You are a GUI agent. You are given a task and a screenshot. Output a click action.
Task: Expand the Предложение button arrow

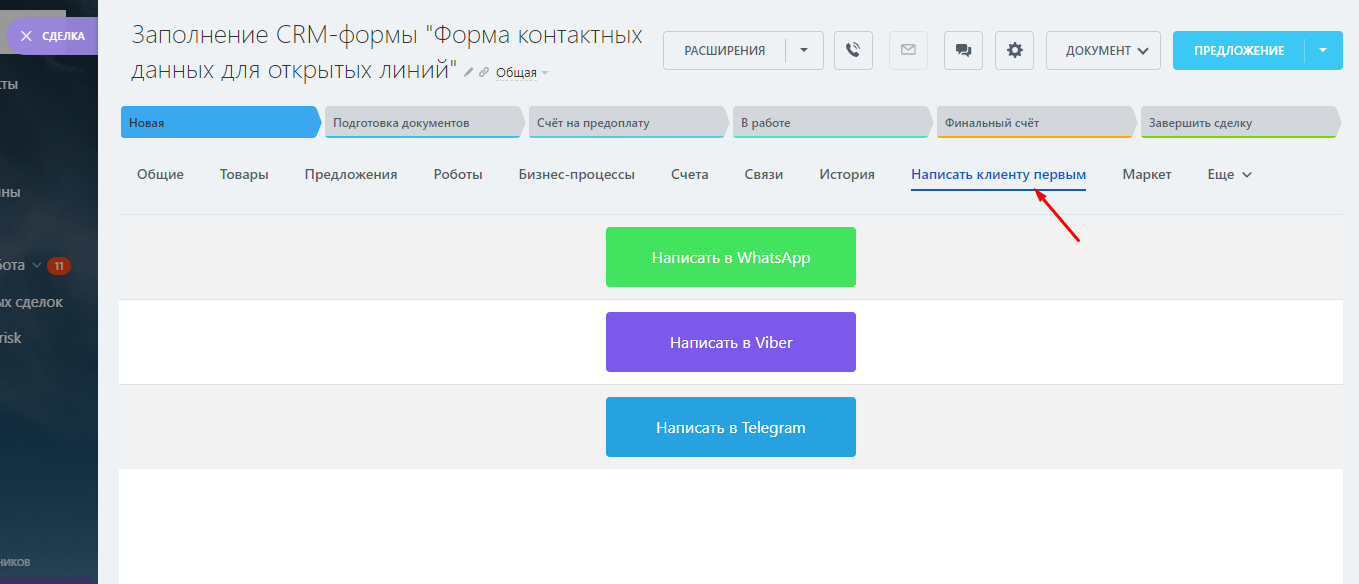pyautogui.click(x=1323, y=50)
